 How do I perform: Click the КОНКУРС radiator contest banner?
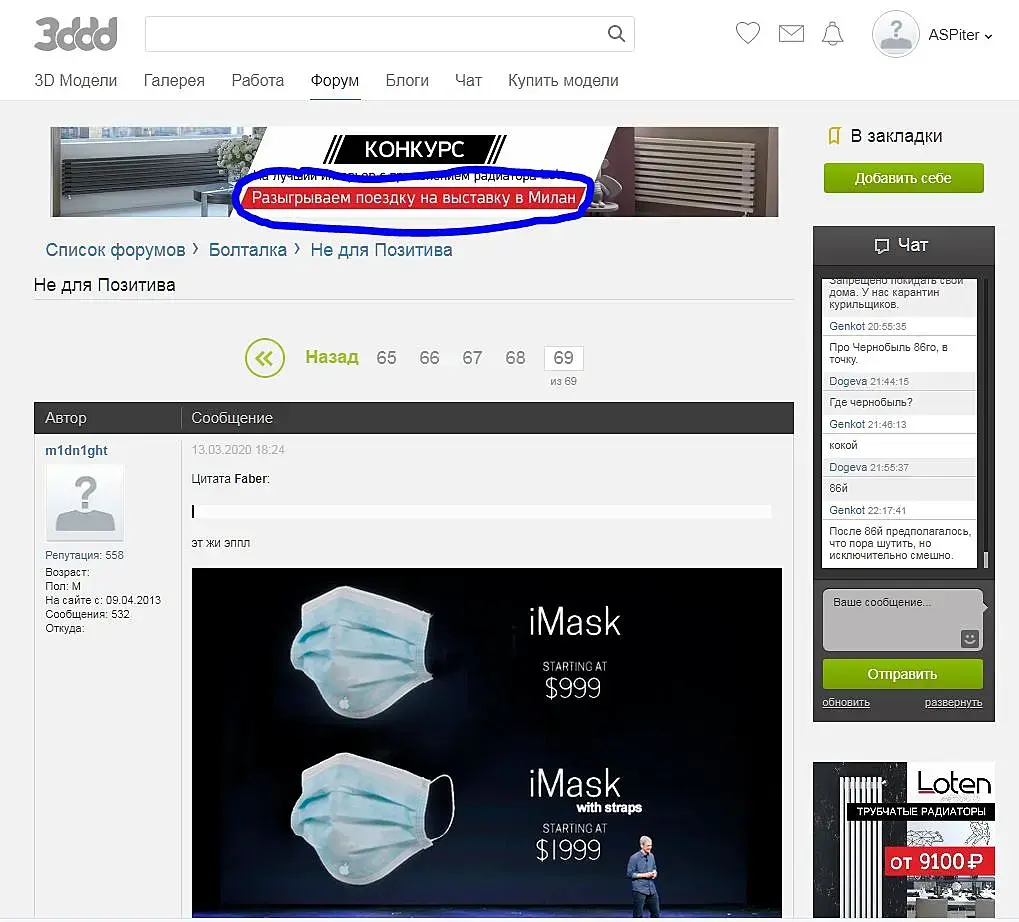pos(414,172)
